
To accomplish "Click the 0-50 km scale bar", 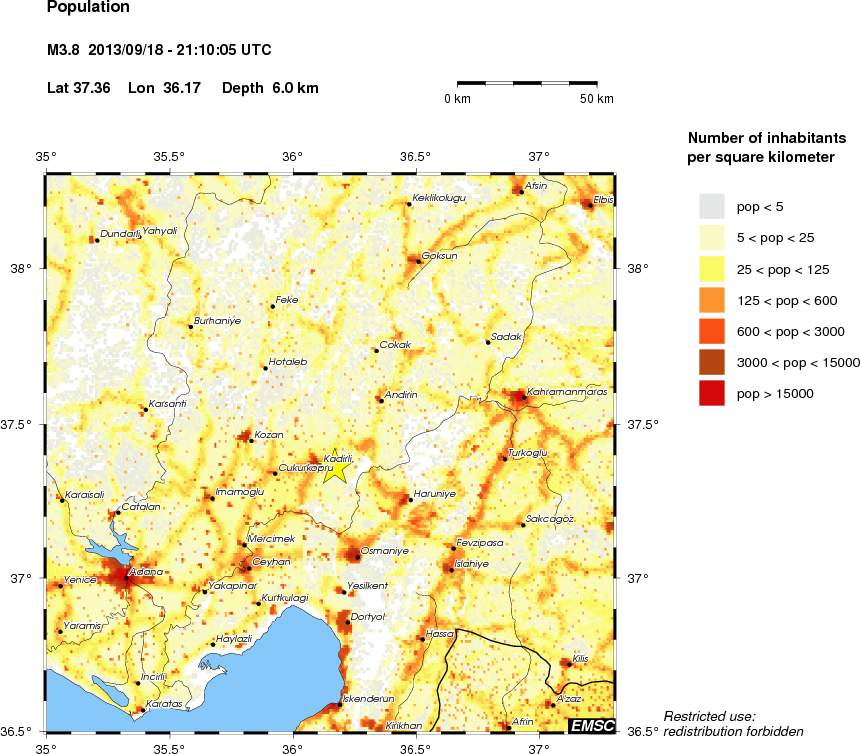I will coord(527,83).
